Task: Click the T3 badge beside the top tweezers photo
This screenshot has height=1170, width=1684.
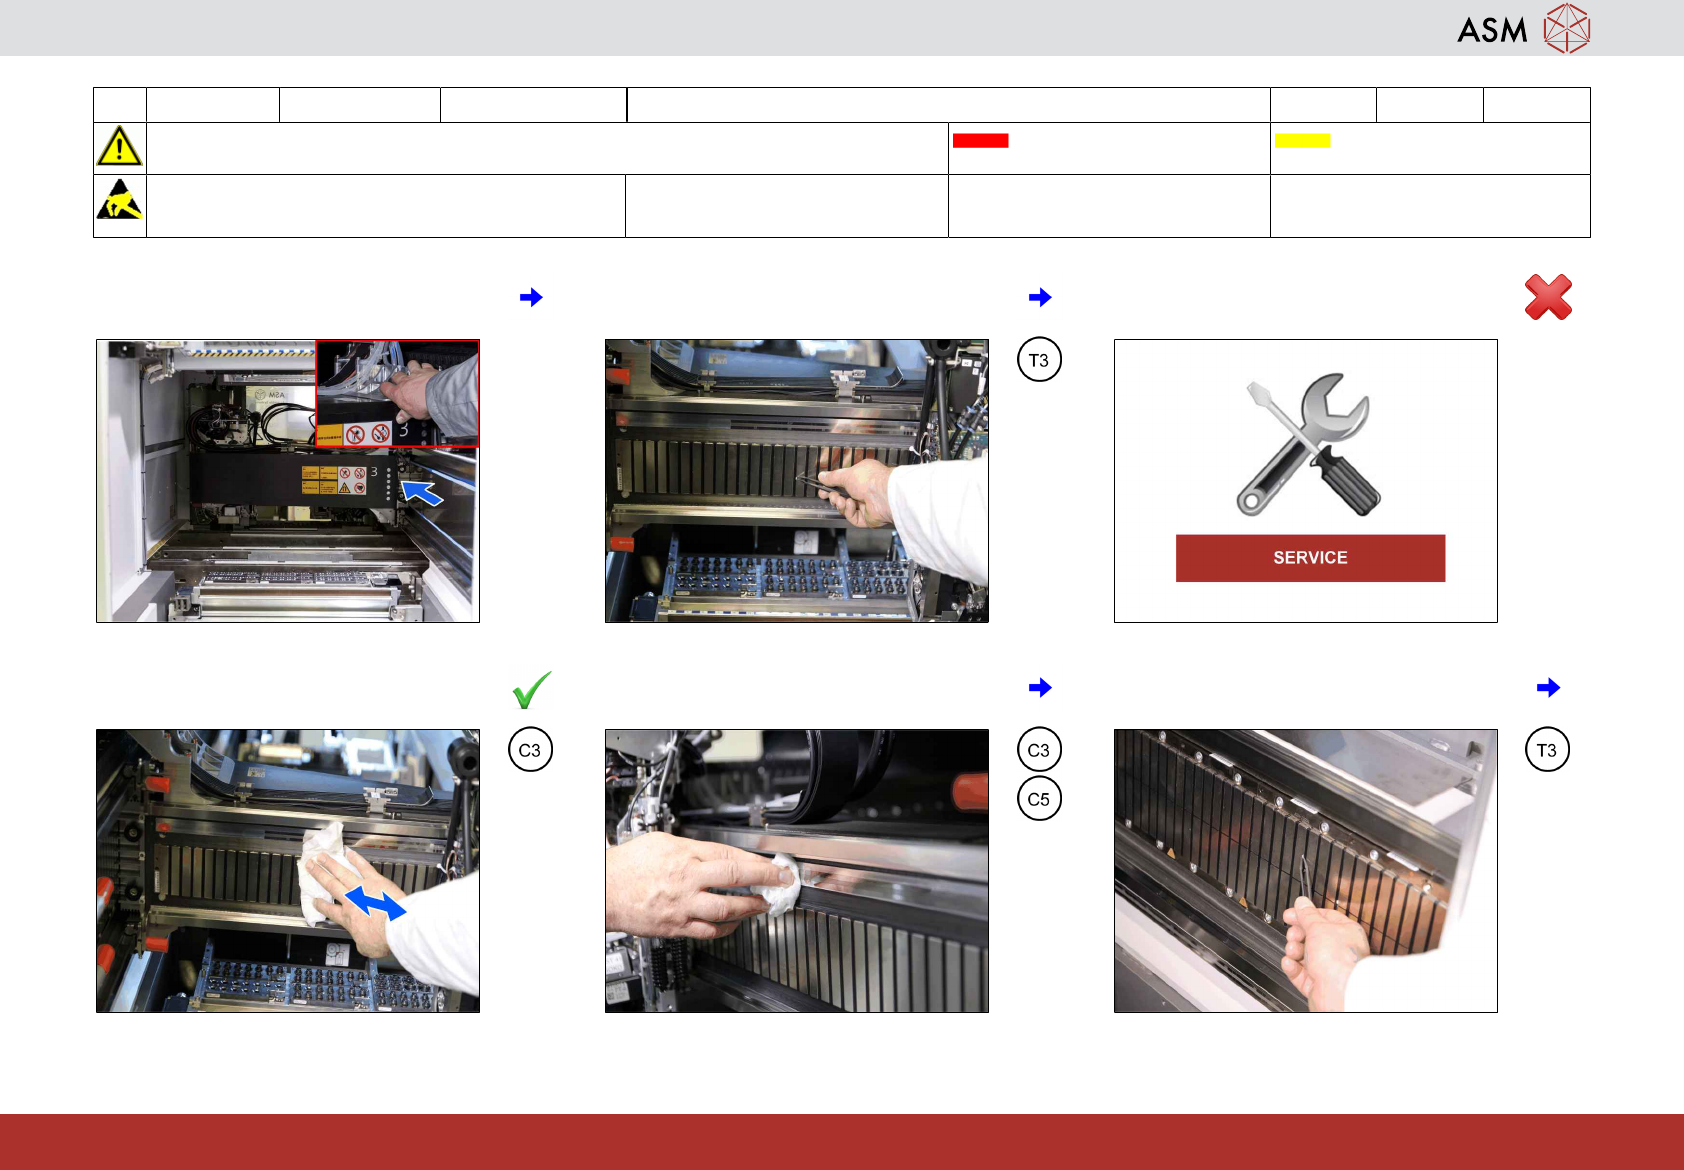Action: (1039, 360)
